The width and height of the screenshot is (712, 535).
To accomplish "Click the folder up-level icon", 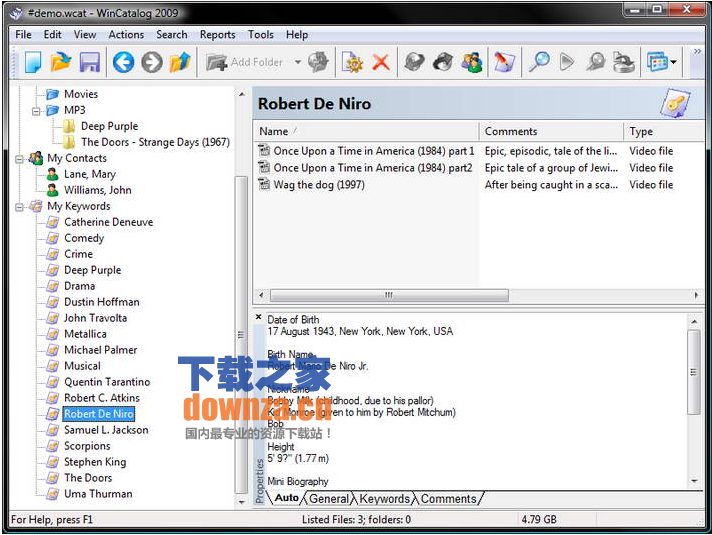I will pos(180,62).
